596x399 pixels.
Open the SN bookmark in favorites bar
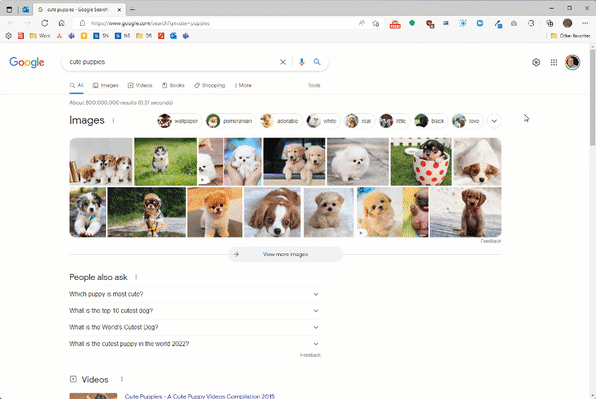point(101,36)
